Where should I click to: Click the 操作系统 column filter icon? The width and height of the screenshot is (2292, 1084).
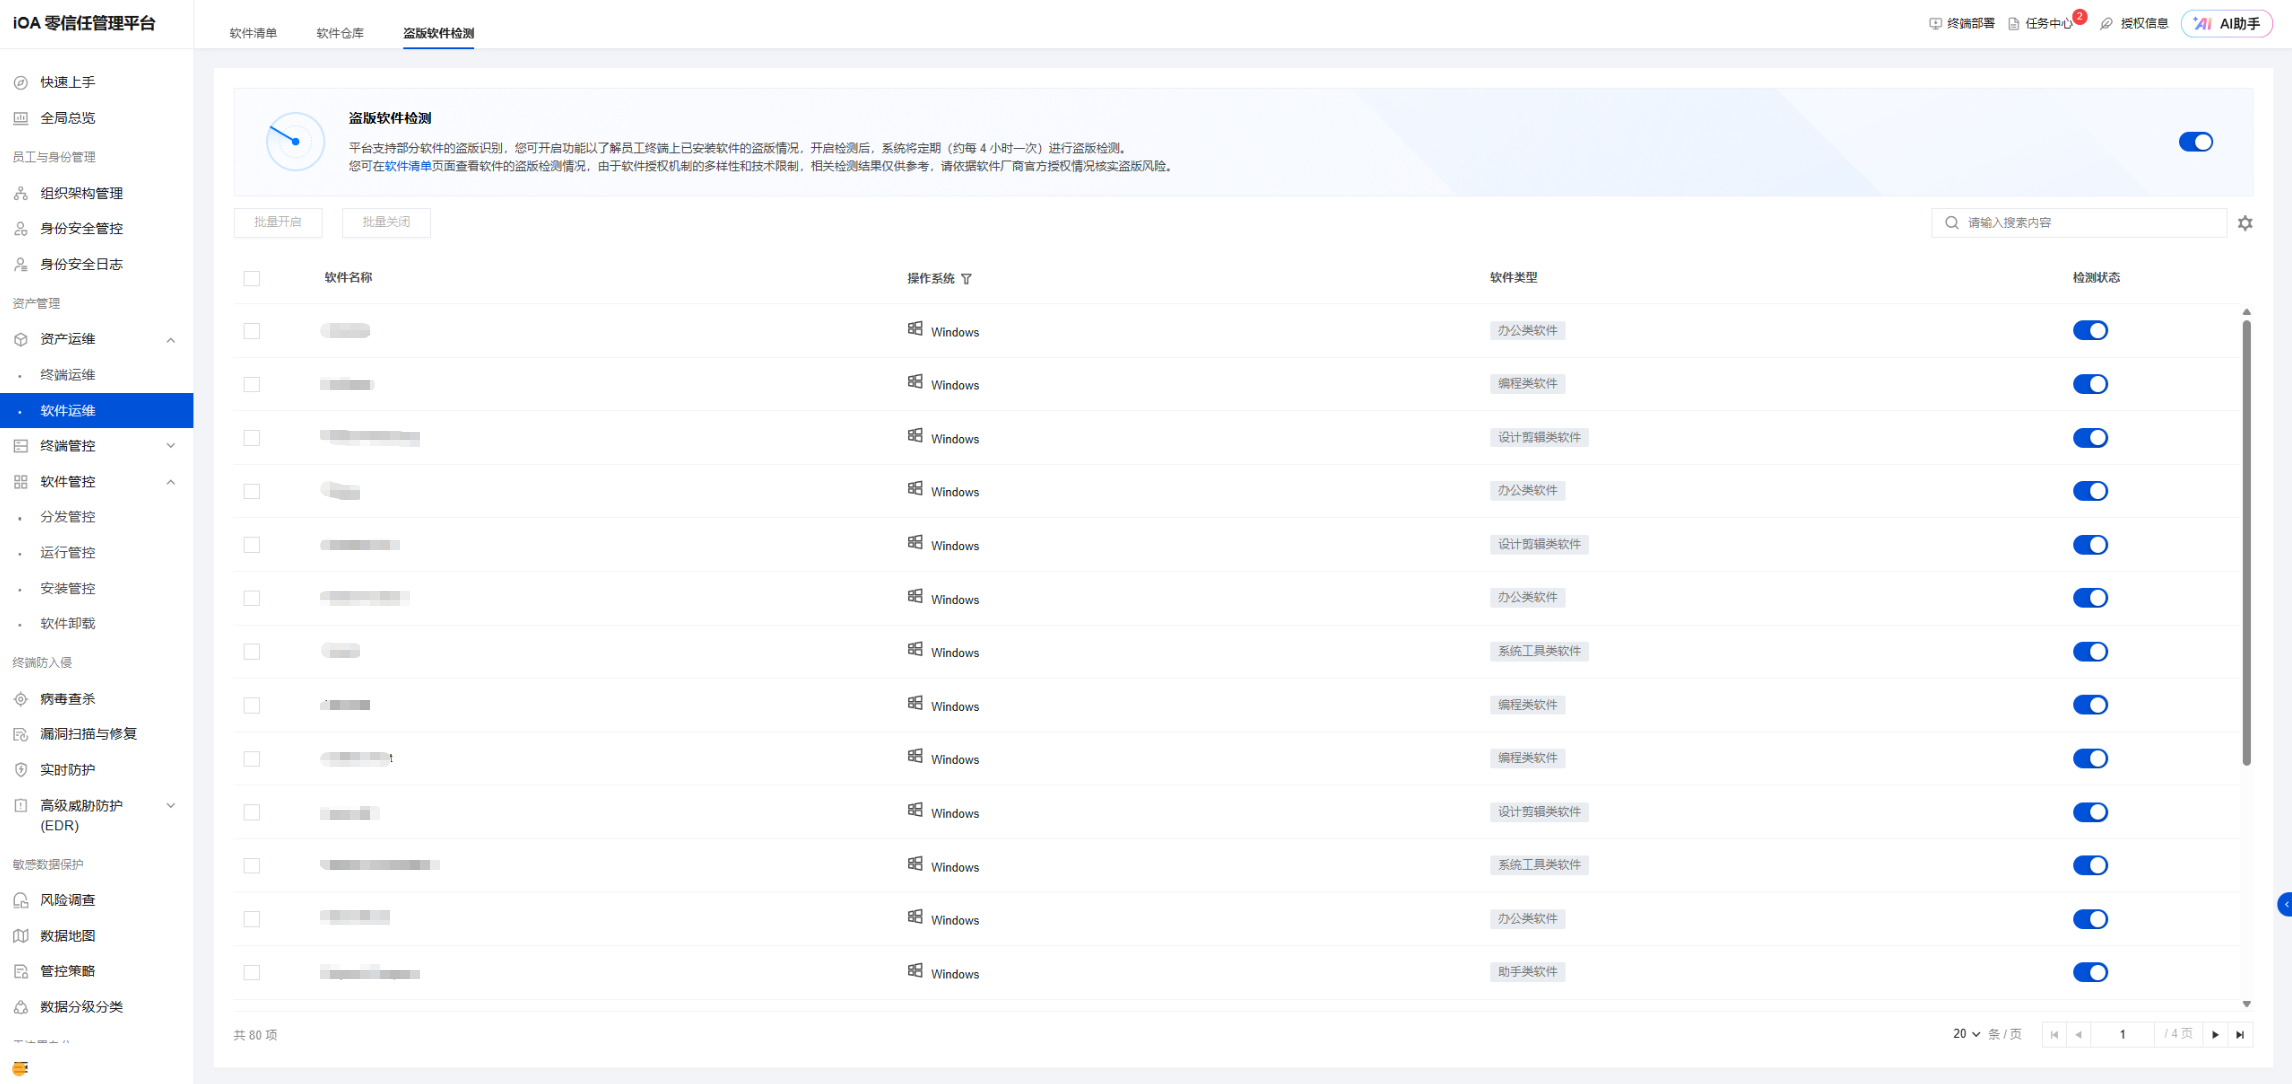point(966,279)
